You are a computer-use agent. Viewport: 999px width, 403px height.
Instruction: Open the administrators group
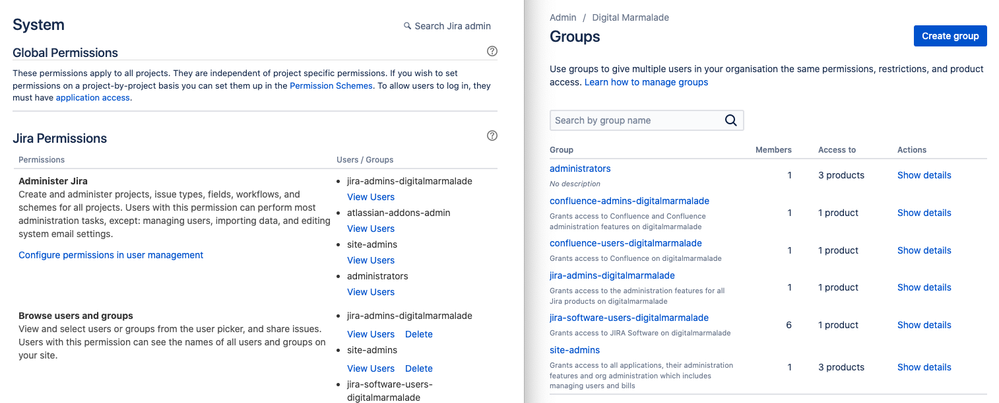coord(580,169)
